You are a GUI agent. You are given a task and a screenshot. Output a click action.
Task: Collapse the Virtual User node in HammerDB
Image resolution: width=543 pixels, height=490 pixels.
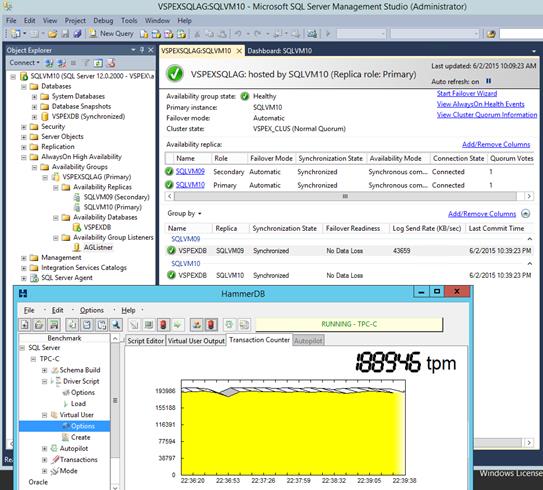[44, 415]
